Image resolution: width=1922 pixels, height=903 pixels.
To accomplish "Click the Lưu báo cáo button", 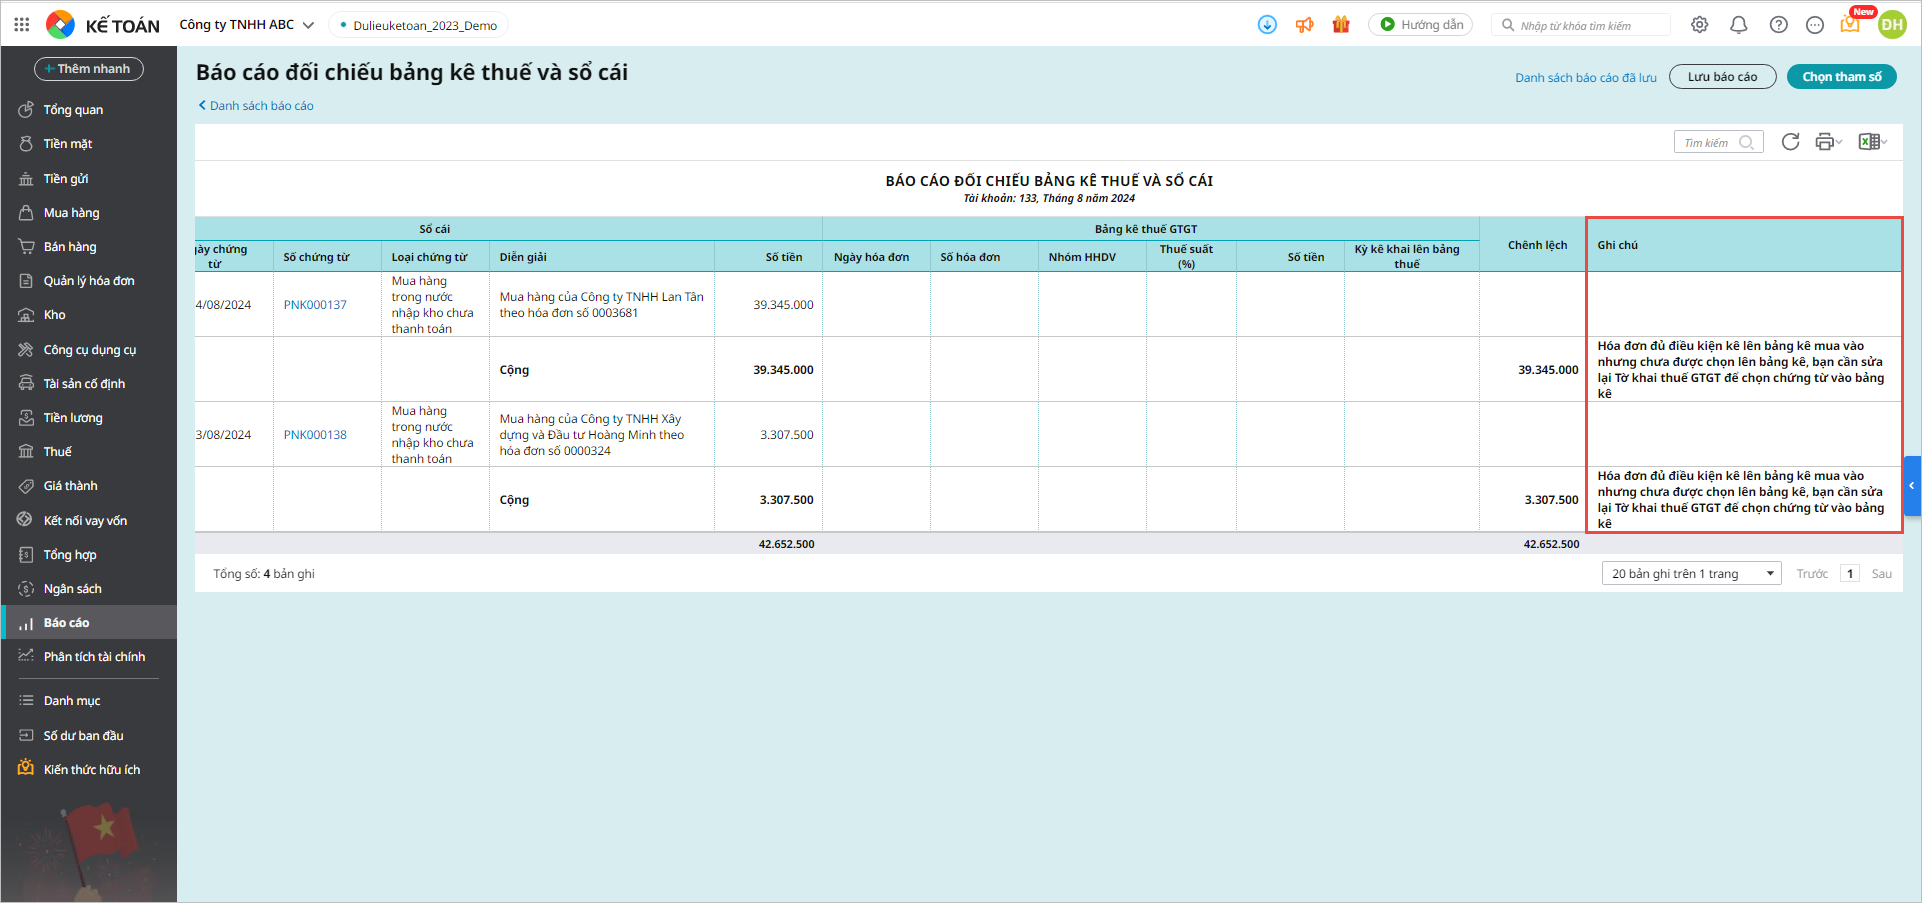I will click(x=1722, y=77).
